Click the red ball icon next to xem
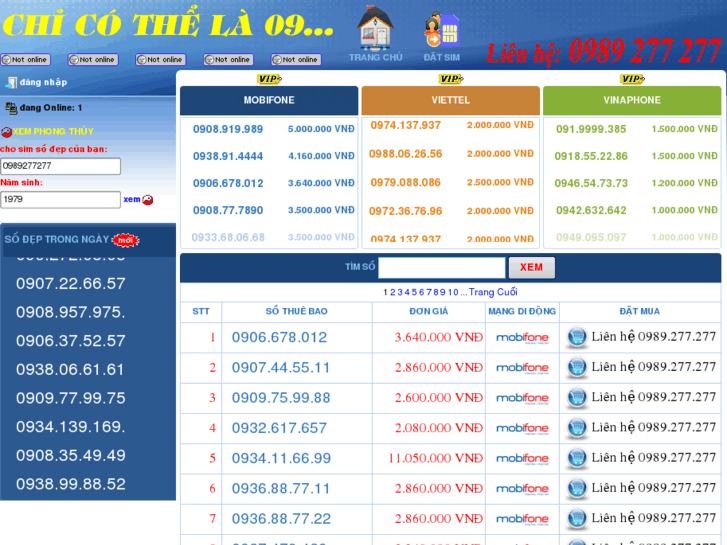This screenshot has height=545, width=727. (x=147, y=200)
